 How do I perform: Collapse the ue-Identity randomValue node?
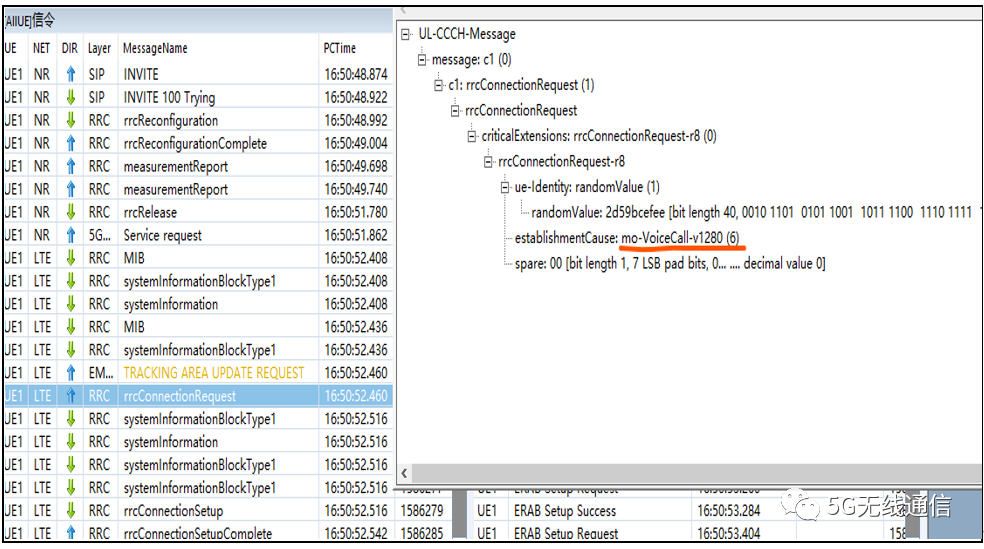(x=505, y=187)
